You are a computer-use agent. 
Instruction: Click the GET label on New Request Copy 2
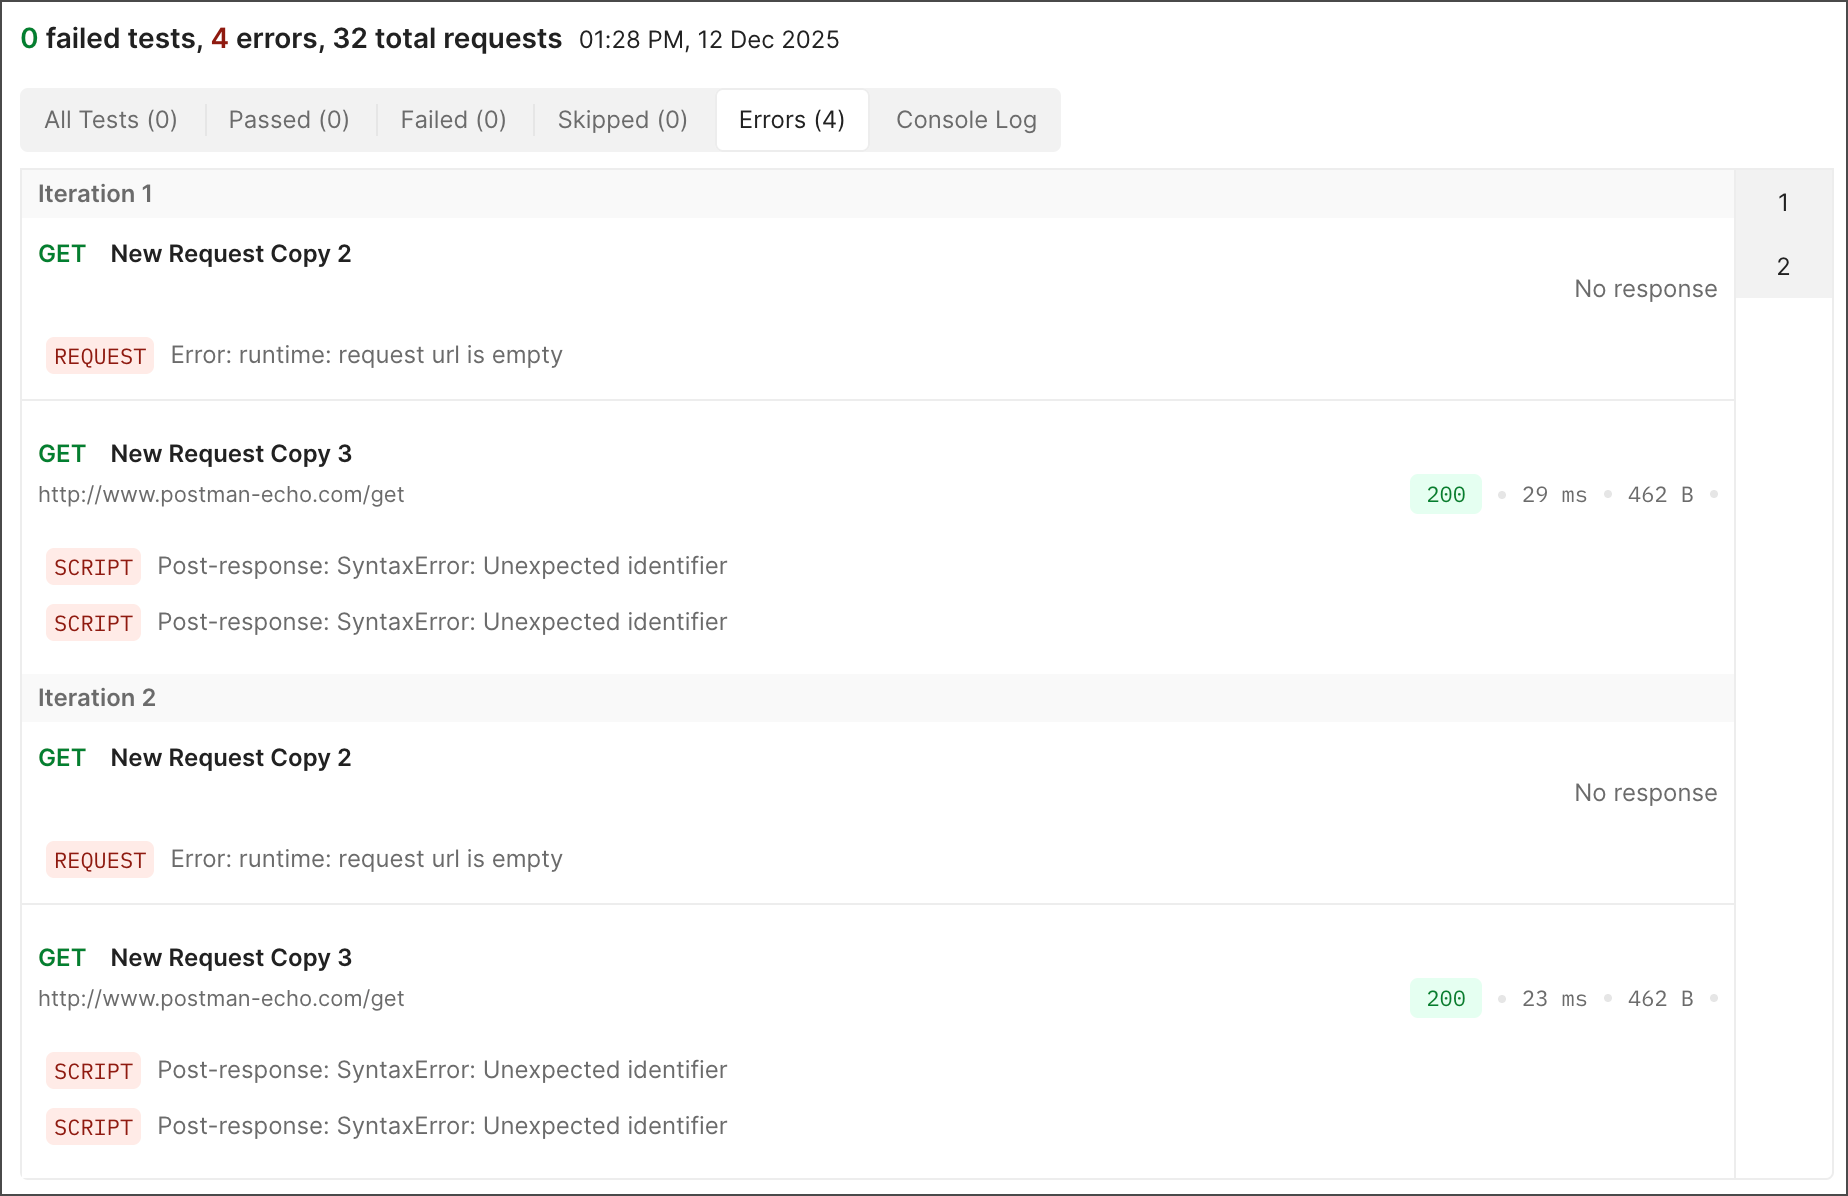[62, 253]
